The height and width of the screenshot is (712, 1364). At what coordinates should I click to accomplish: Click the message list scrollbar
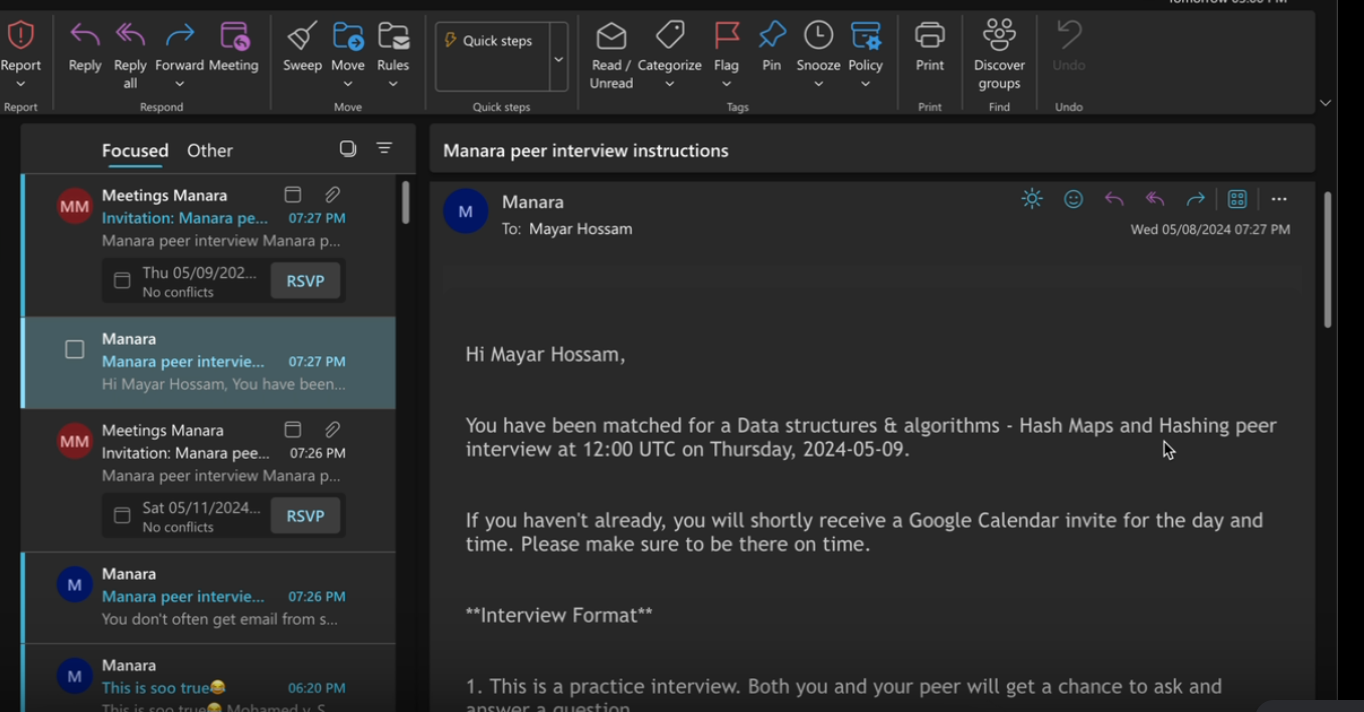point(405,203)
